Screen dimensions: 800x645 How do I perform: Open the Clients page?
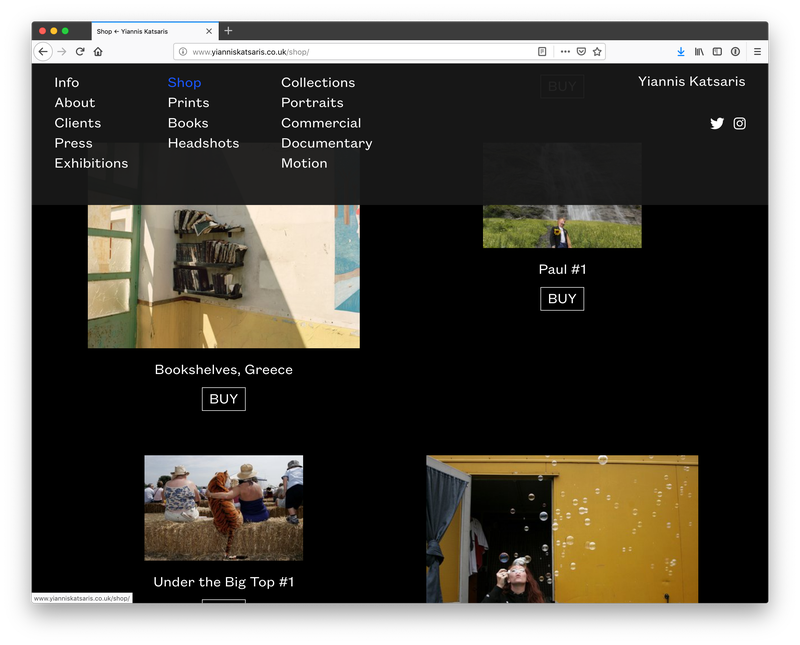coord(78,123)
